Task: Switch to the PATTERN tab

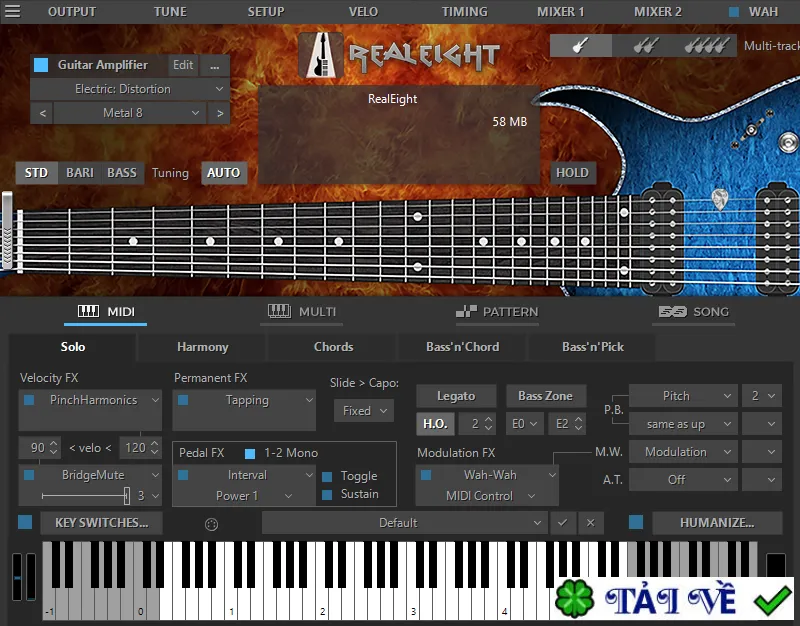Action: click(497, 312)
